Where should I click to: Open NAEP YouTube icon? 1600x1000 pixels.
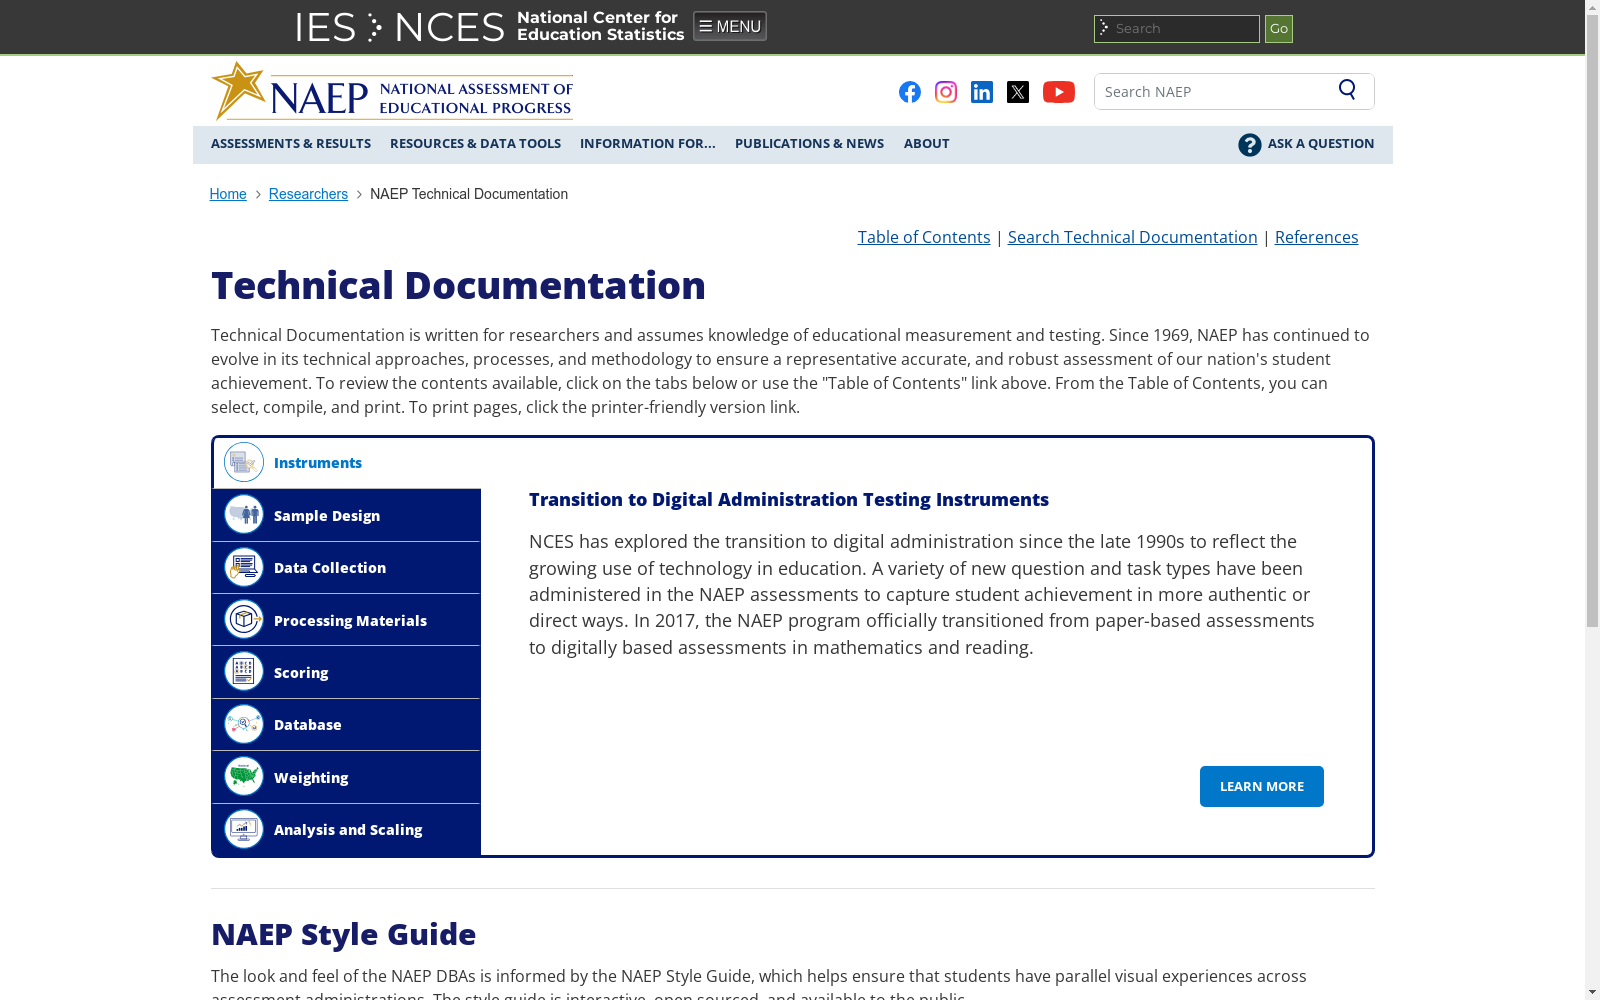pos(1058,92)
